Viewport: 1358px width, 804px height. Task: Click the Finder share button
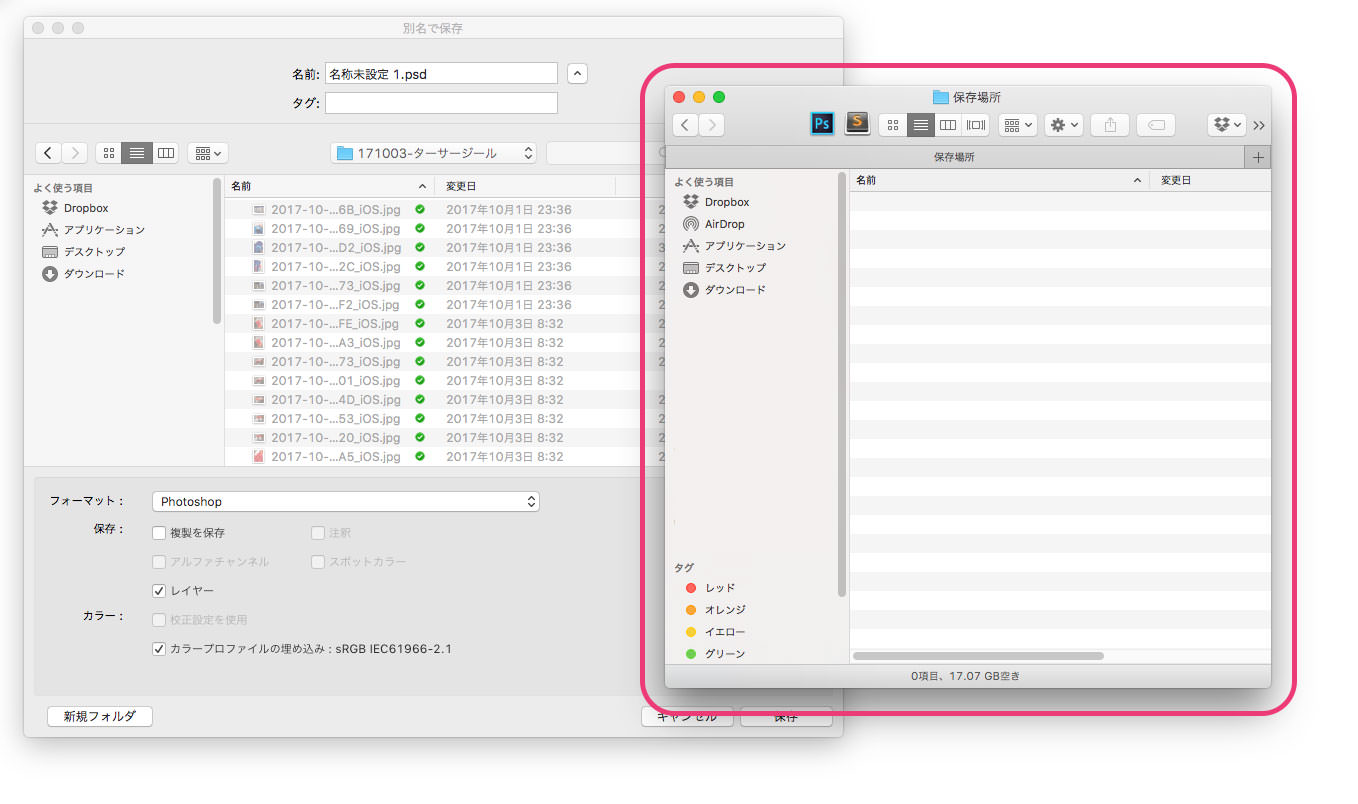point(1110,125)
